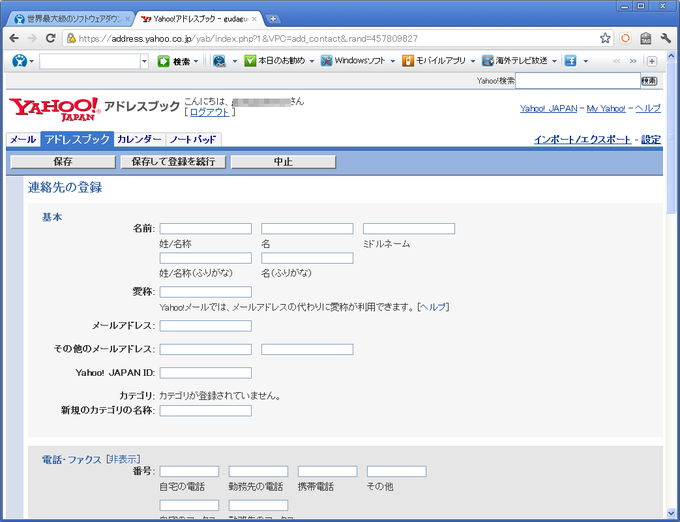Click the Yahoo!検索 text box
Screen dimensions: 680x522
coord(578,81)
